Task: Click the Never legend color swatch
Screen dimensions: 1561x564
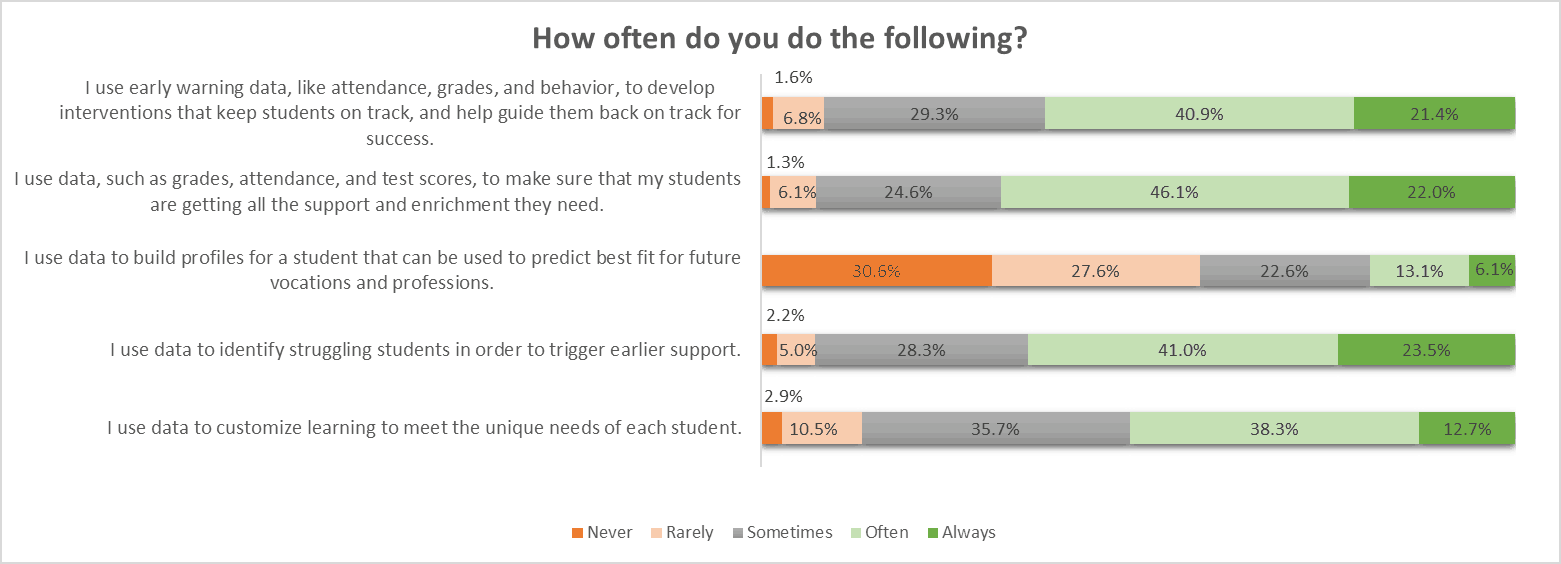Action: (575, 533)
